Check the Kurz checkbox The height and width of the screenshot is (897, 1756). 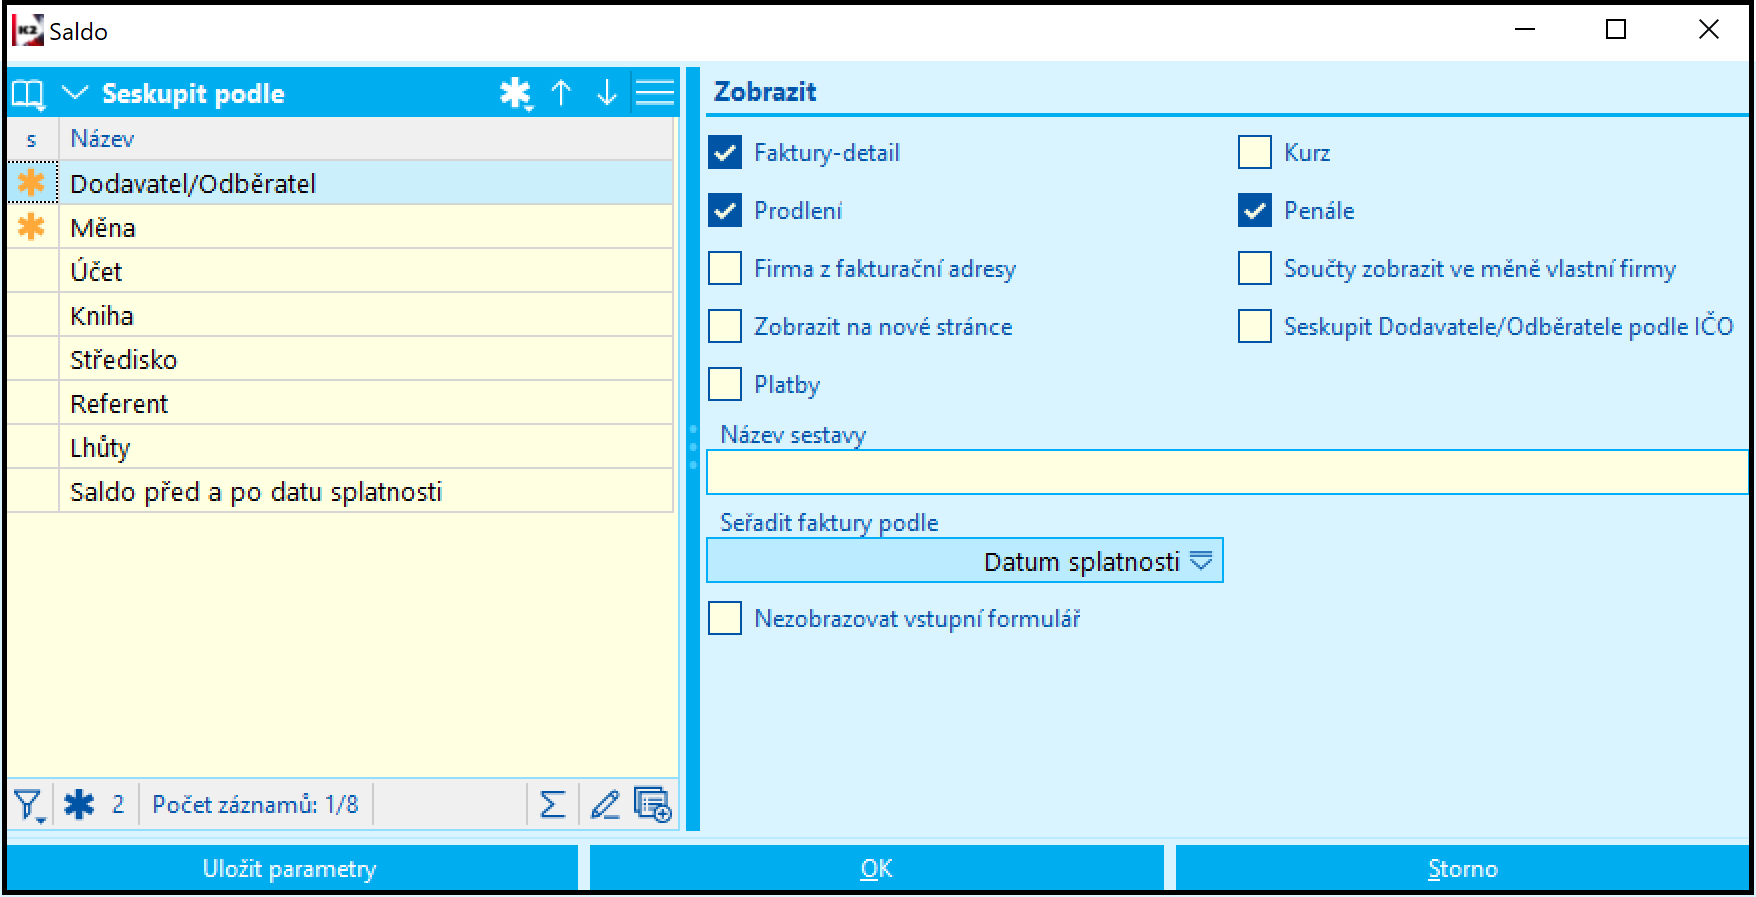click(x=1255, y=153)
